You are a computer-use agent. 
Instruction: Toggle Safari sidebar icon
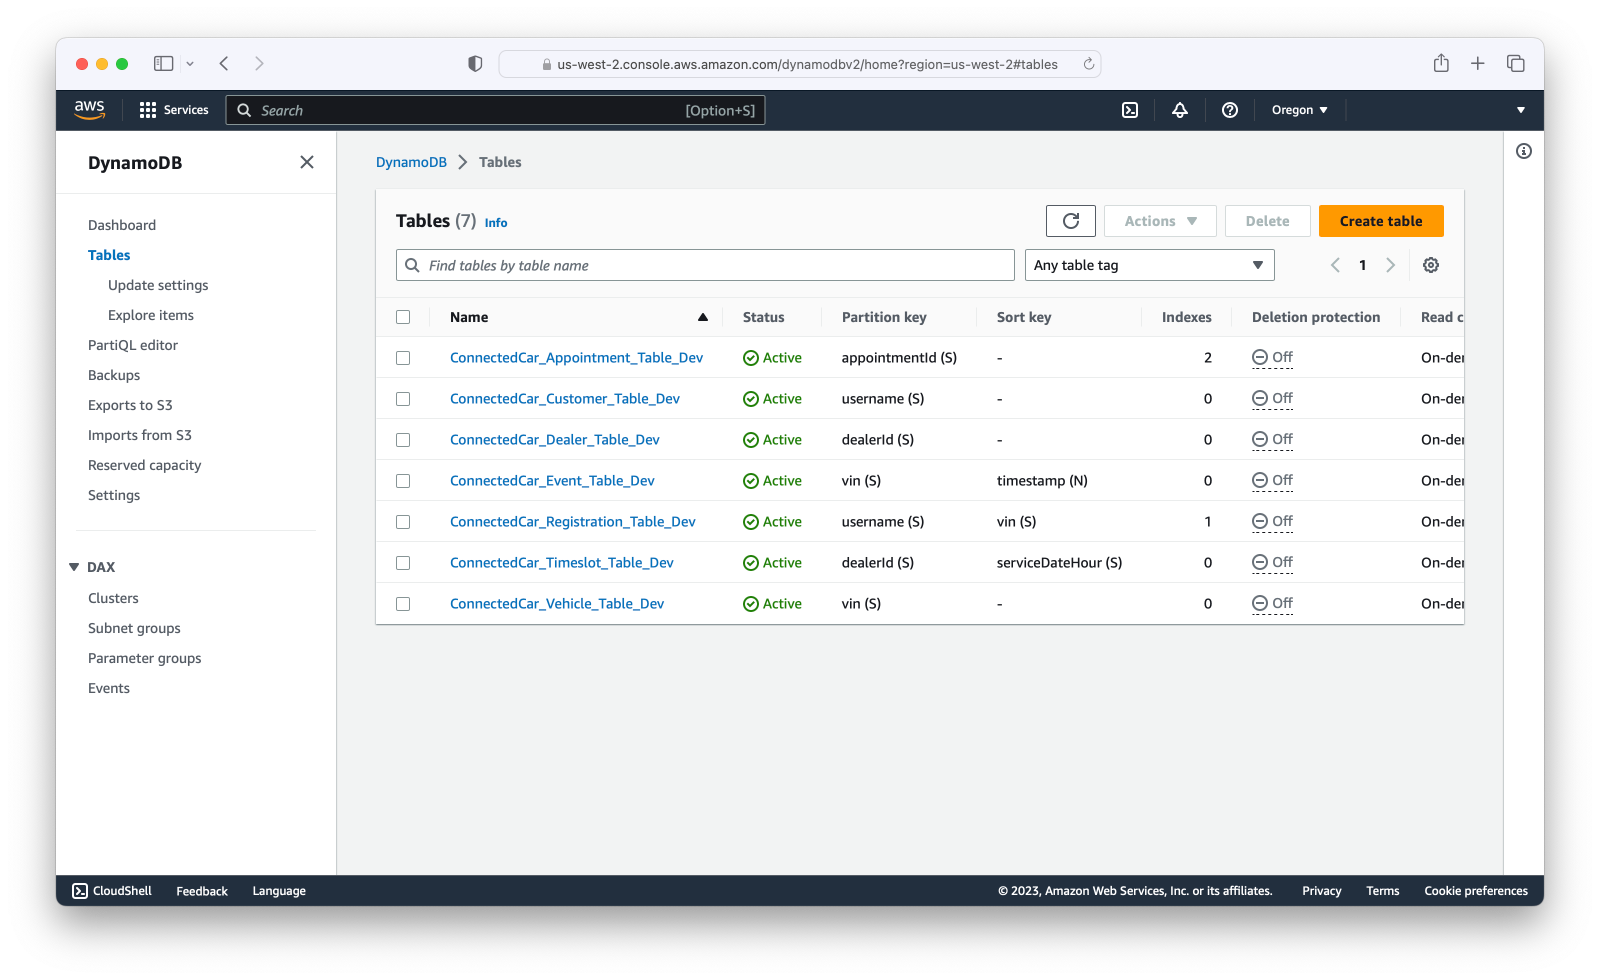click(x=164, y=63)
